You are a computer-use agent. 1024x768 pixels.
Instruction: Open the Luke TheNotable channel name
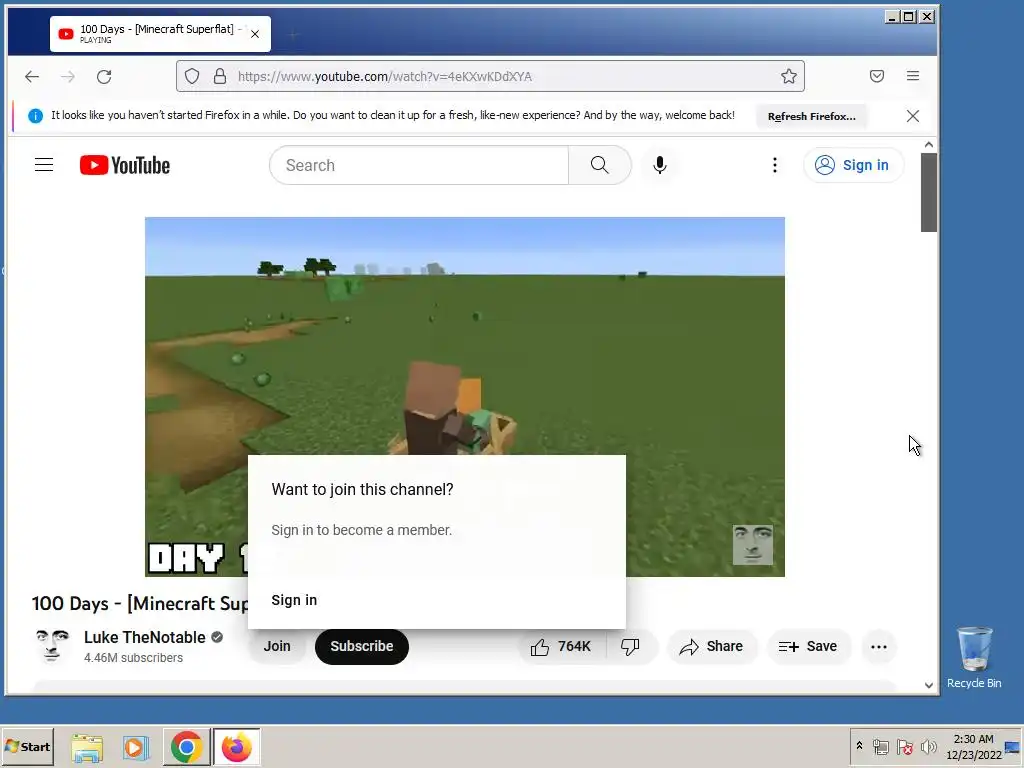pyautogui.click(x=144, y=637)
